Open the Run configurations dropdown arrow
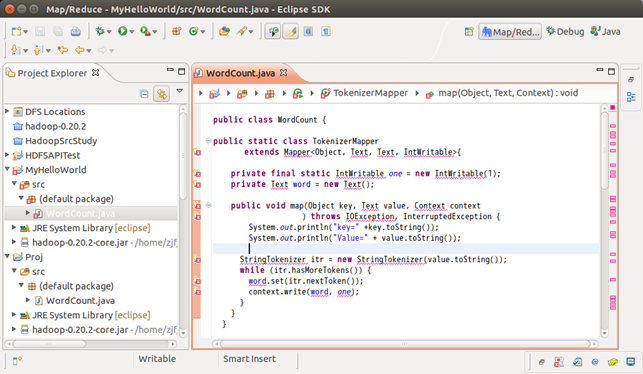This screenshot has height=374, width=643. coord(132,32)
